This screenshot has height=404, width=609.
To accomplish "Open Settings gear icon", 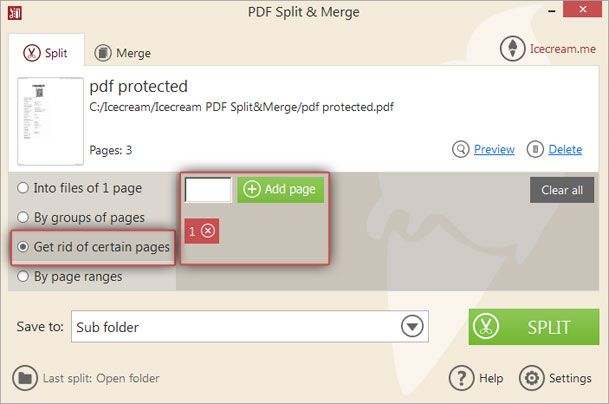I will (x=532, y=378).
